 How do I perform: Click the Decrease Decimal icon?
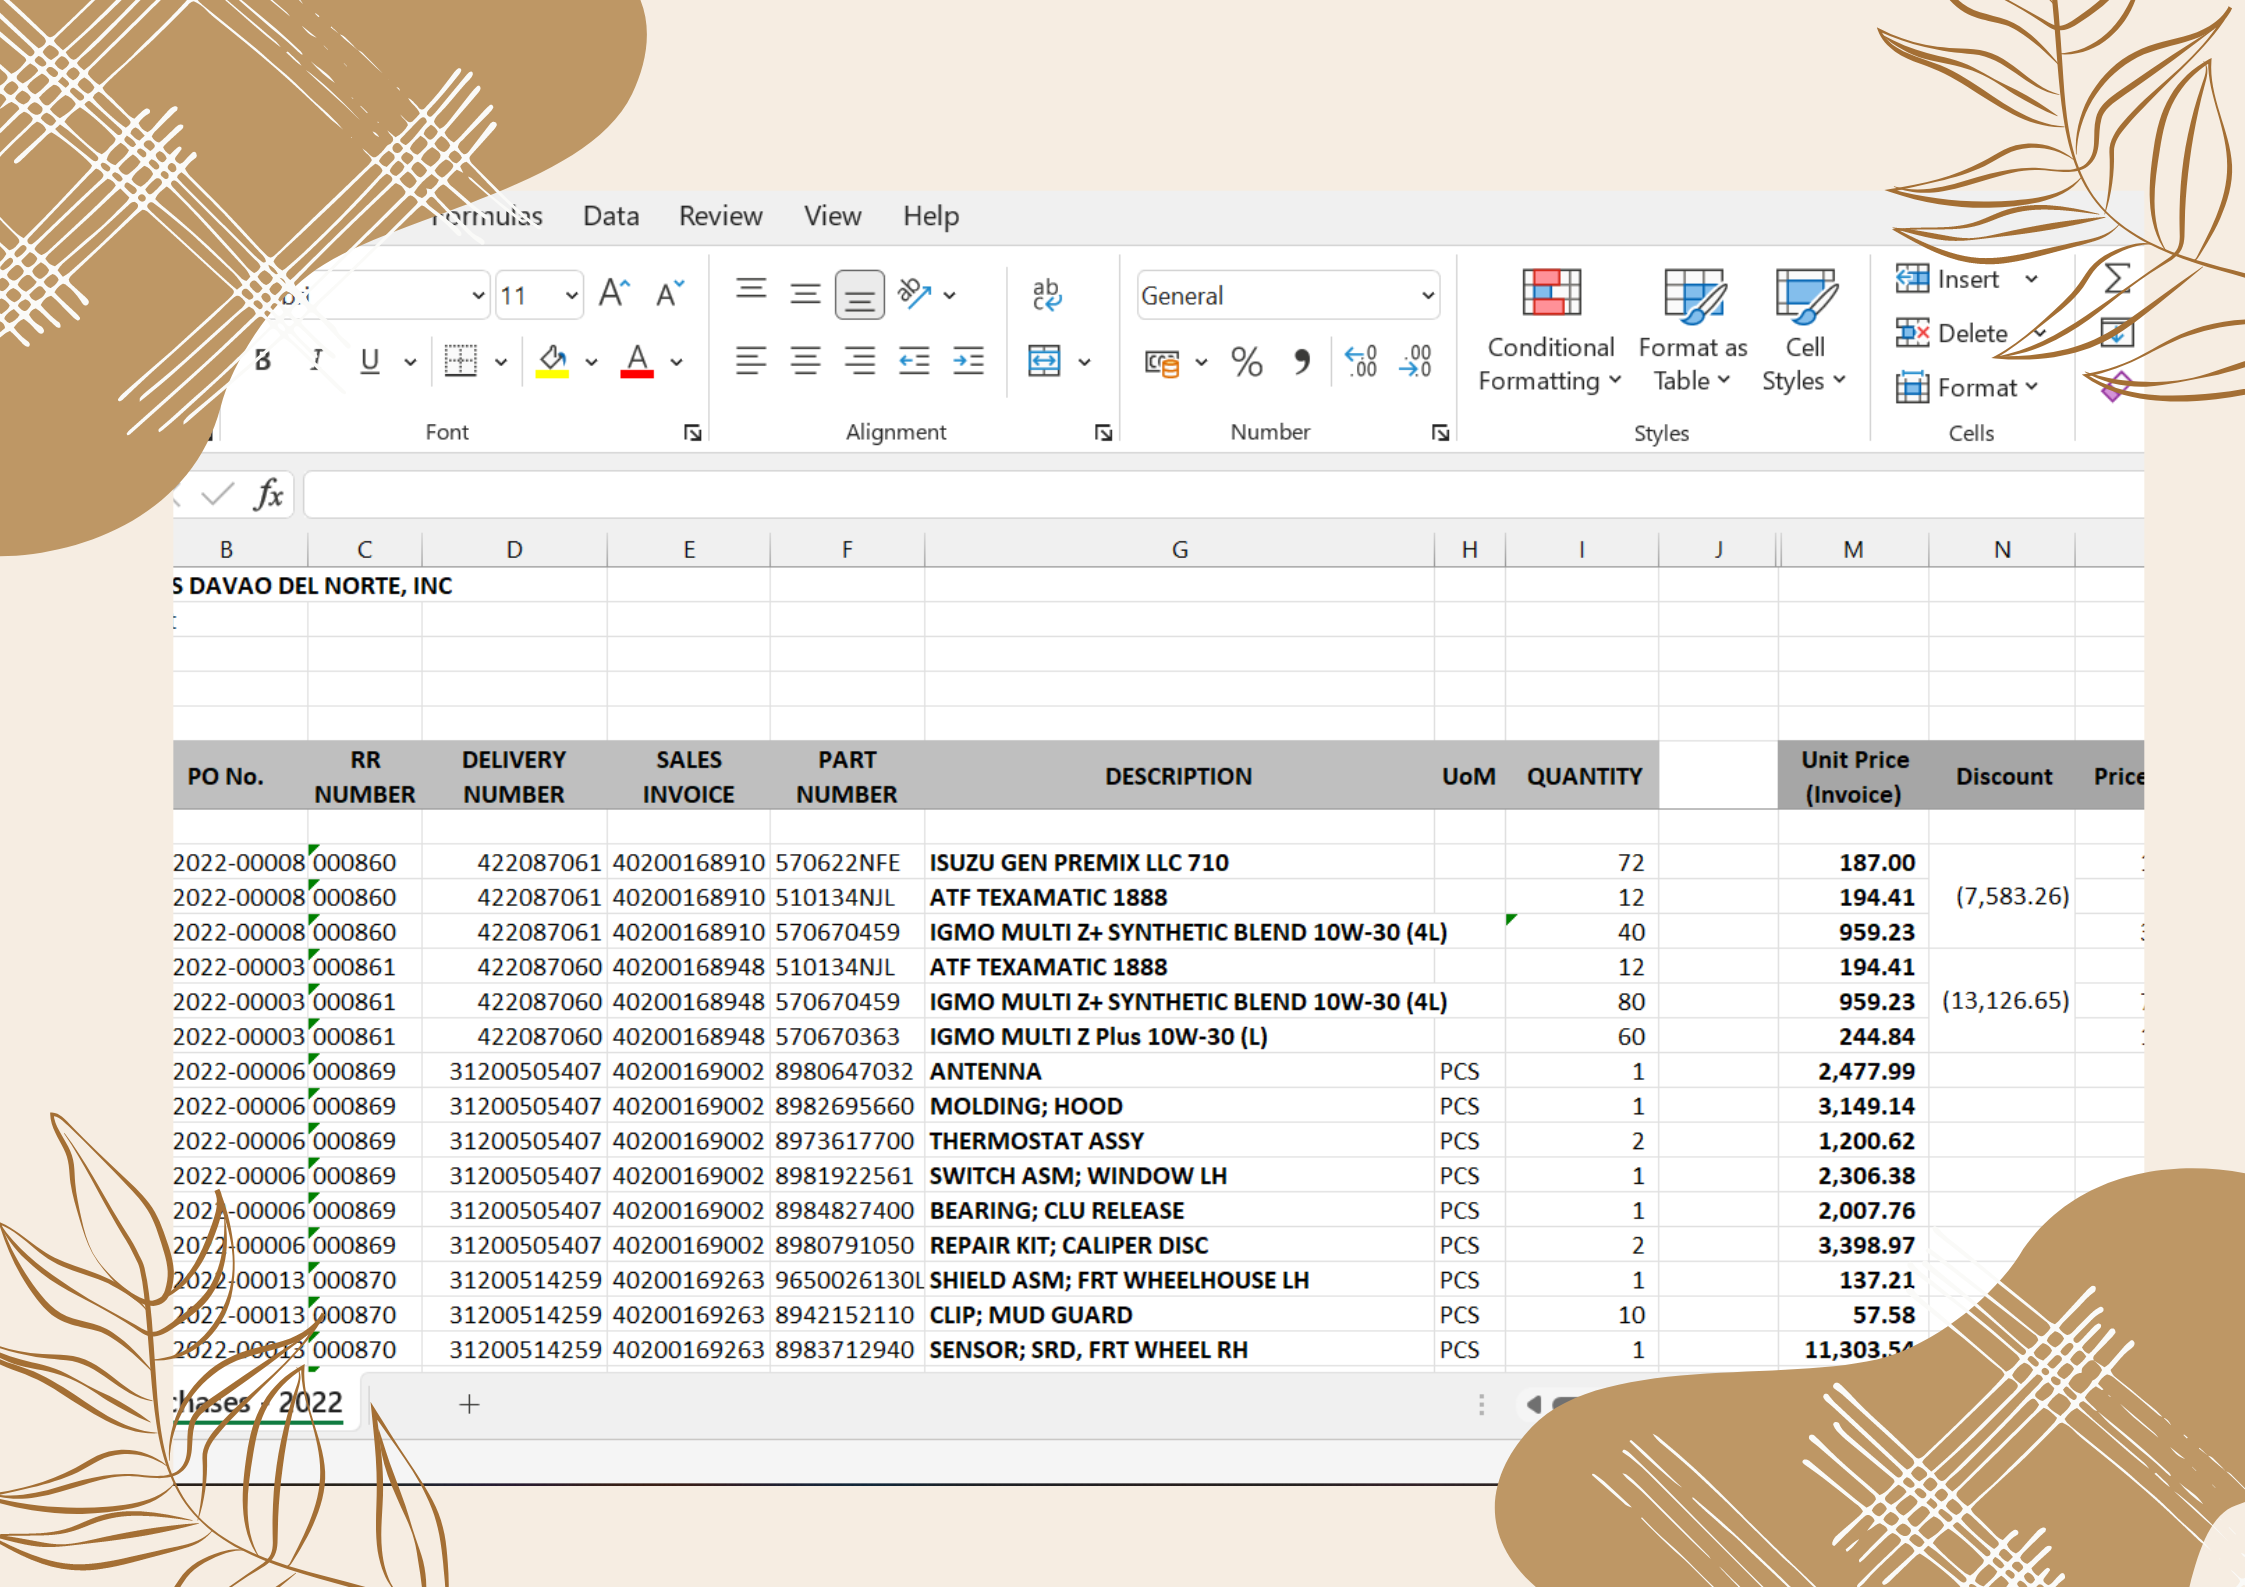click(x=1417, y=362)
